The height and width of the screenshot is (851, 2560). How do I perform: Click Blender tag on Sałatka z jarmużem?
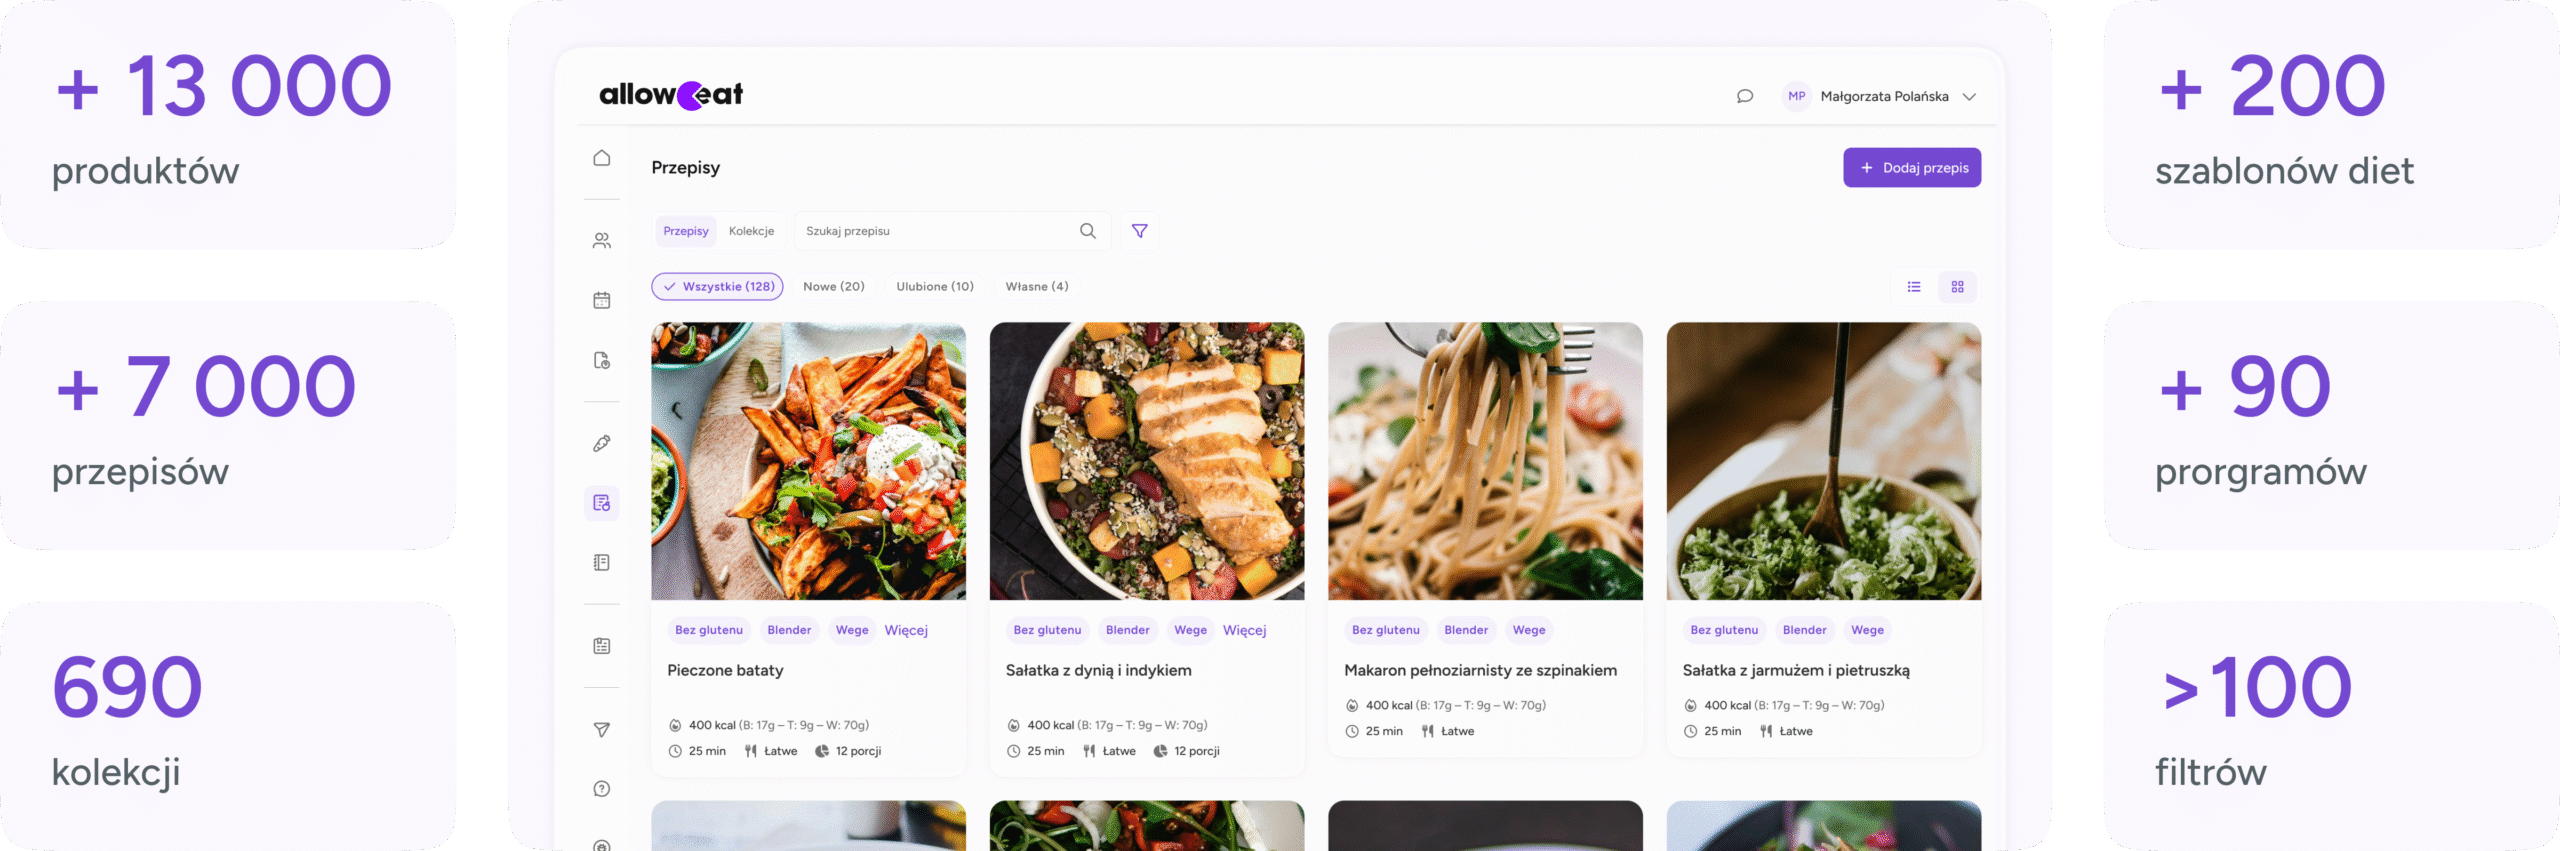coord(1805,630)
